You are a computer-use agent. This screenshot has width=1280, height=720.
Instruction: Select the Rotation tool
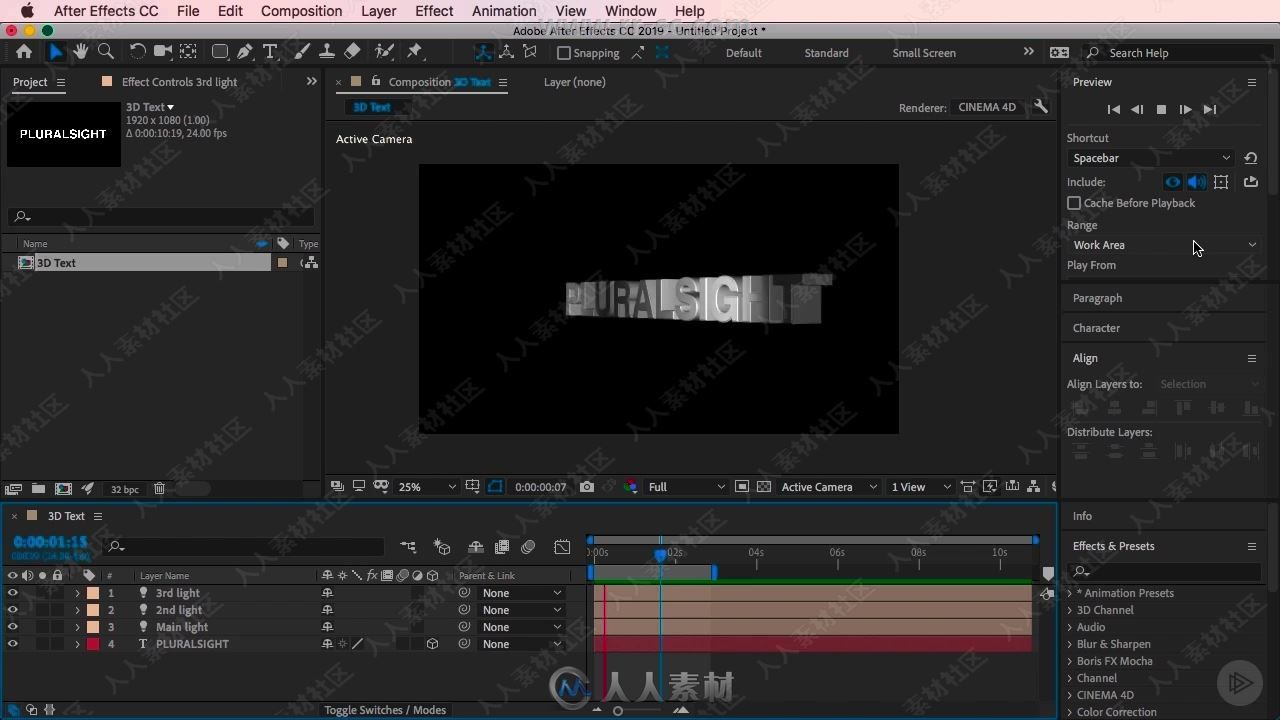(x=138, y=52)
